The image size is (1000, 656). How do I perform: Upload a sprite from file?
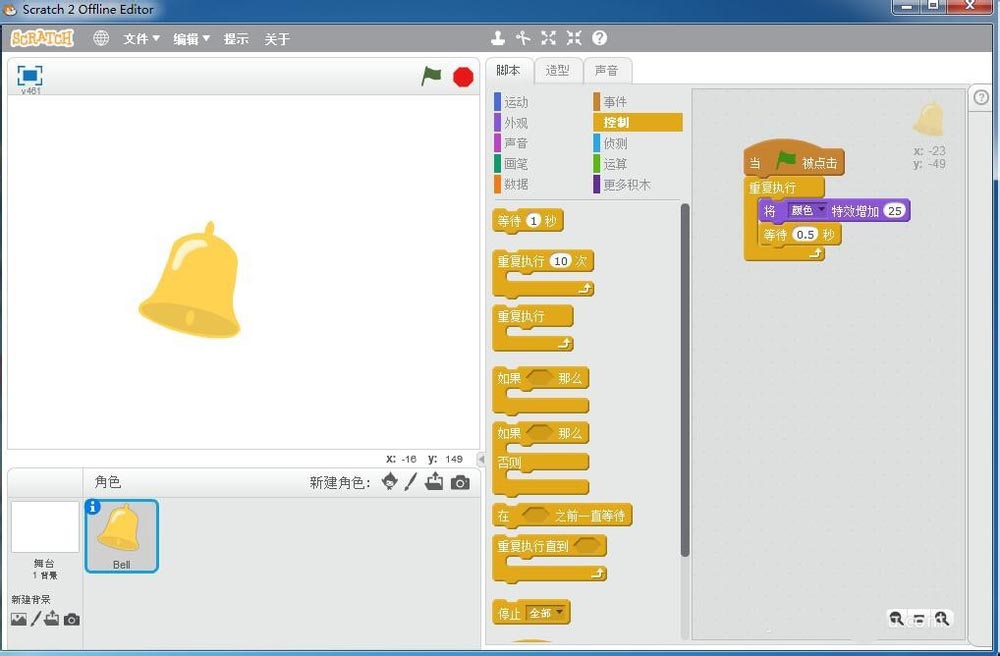434,483
